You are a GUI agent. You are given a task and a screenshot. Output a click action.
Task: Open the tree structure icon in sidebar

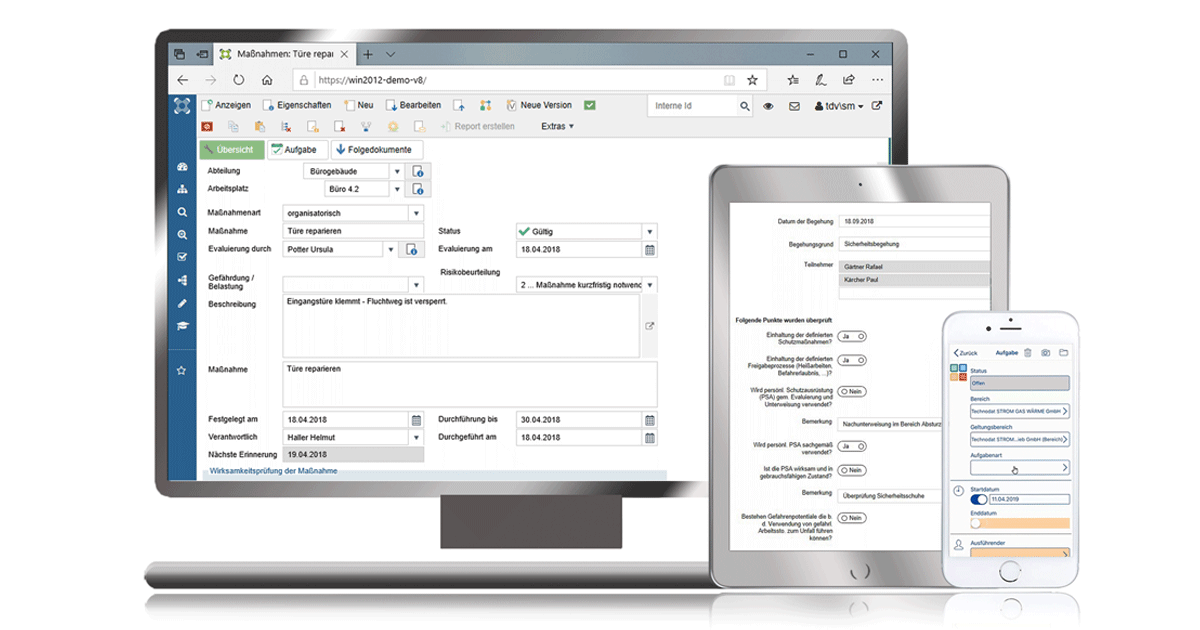click(x=182, y=280)
